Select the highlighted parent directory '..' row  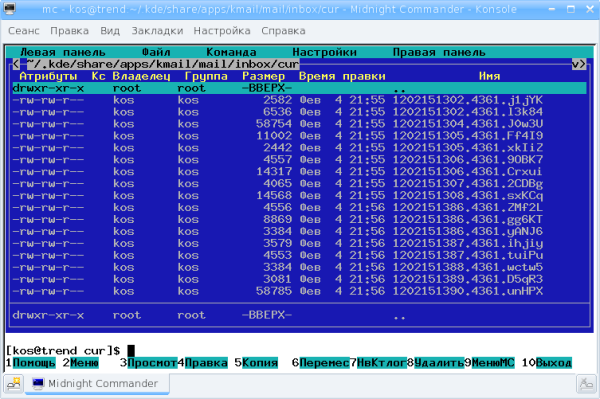299,88
